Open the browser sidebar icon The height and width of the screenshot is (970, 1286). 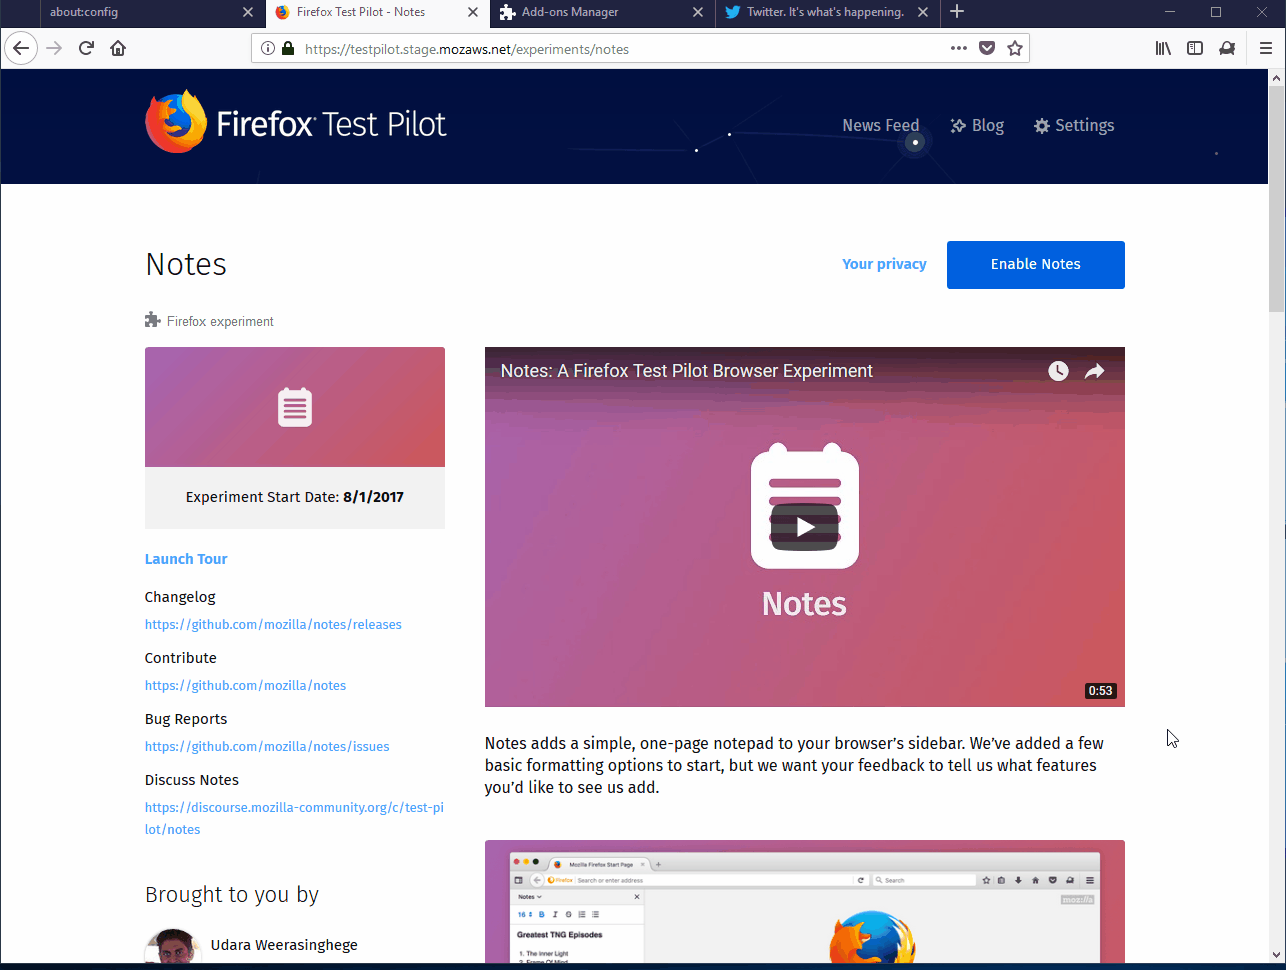tap(1195, 47)
